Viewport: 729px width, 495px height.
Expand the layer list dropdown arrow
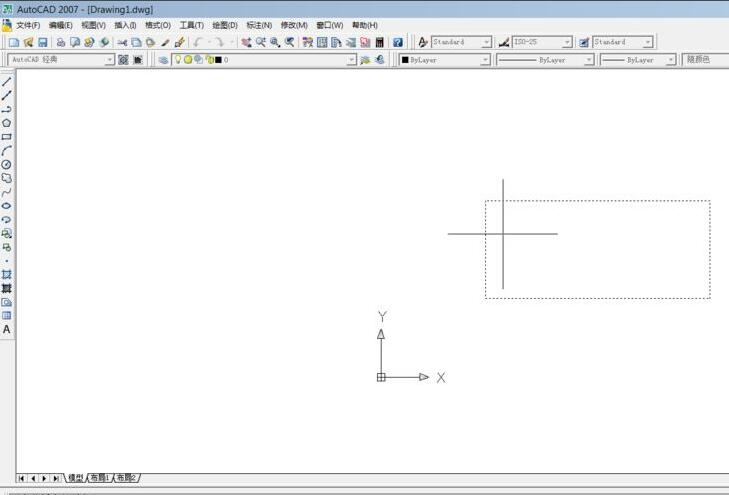click(351, 60)
